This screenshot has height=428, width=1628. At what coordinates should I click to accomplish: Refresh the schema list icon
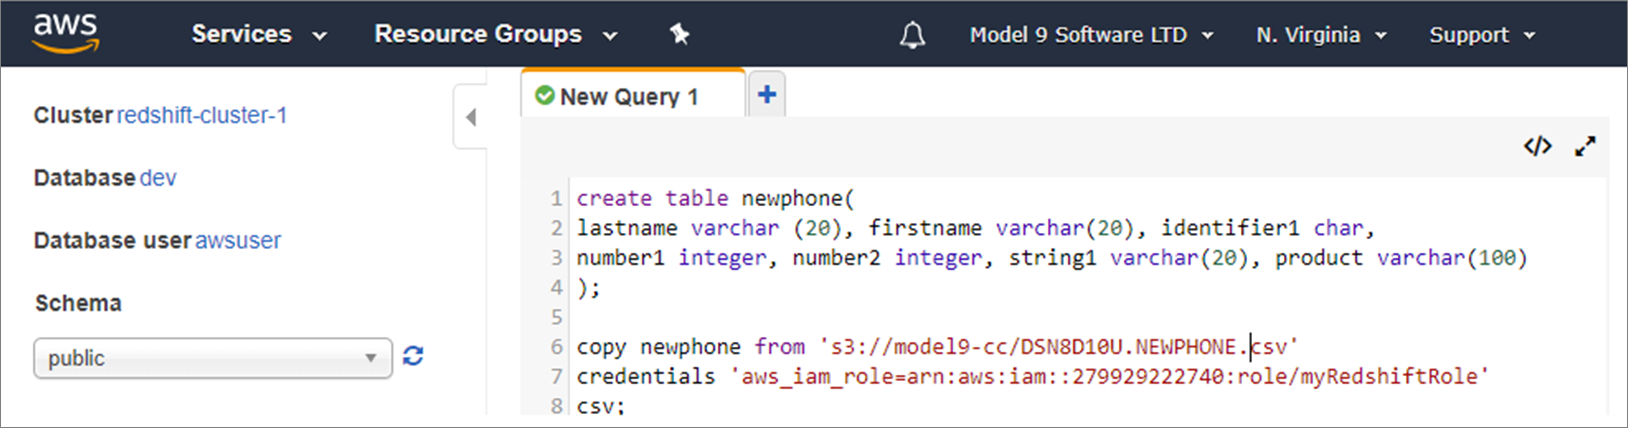click(x=413, y=356)
